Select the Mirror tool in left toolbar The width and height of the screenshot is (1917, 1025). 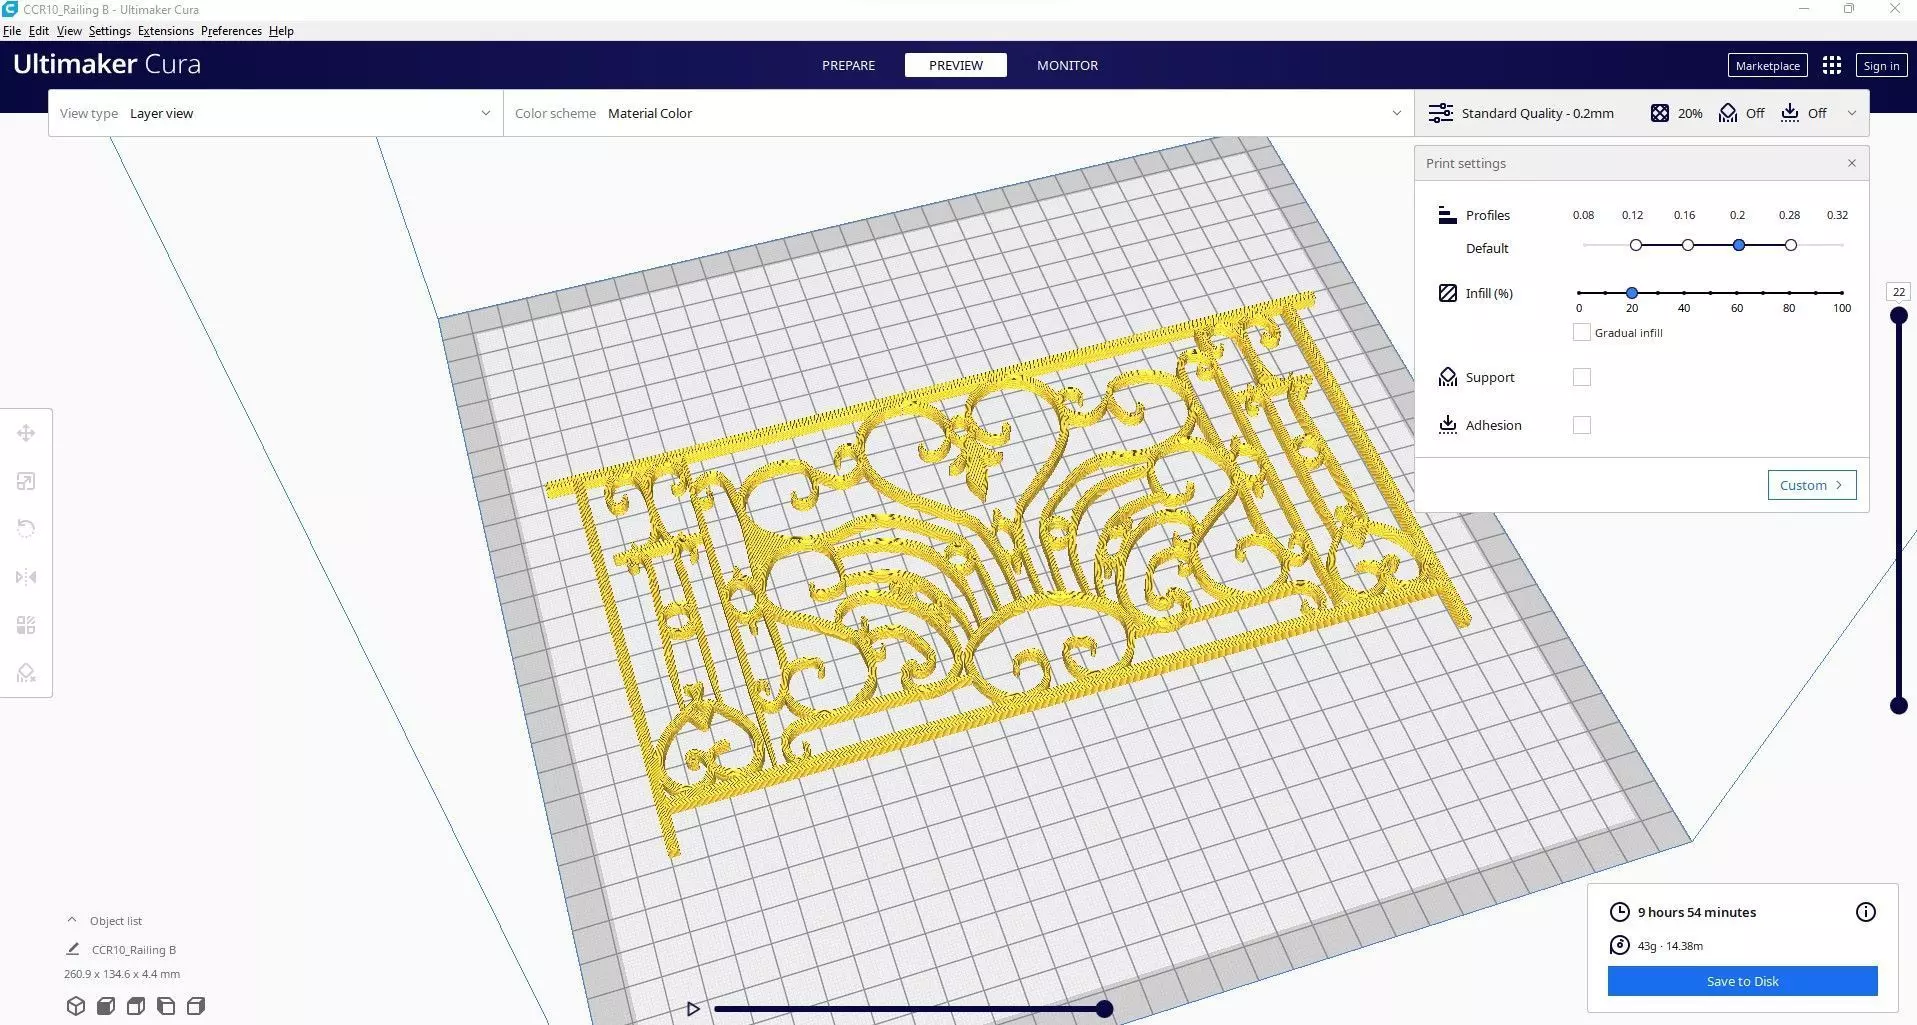click(26, 577)
